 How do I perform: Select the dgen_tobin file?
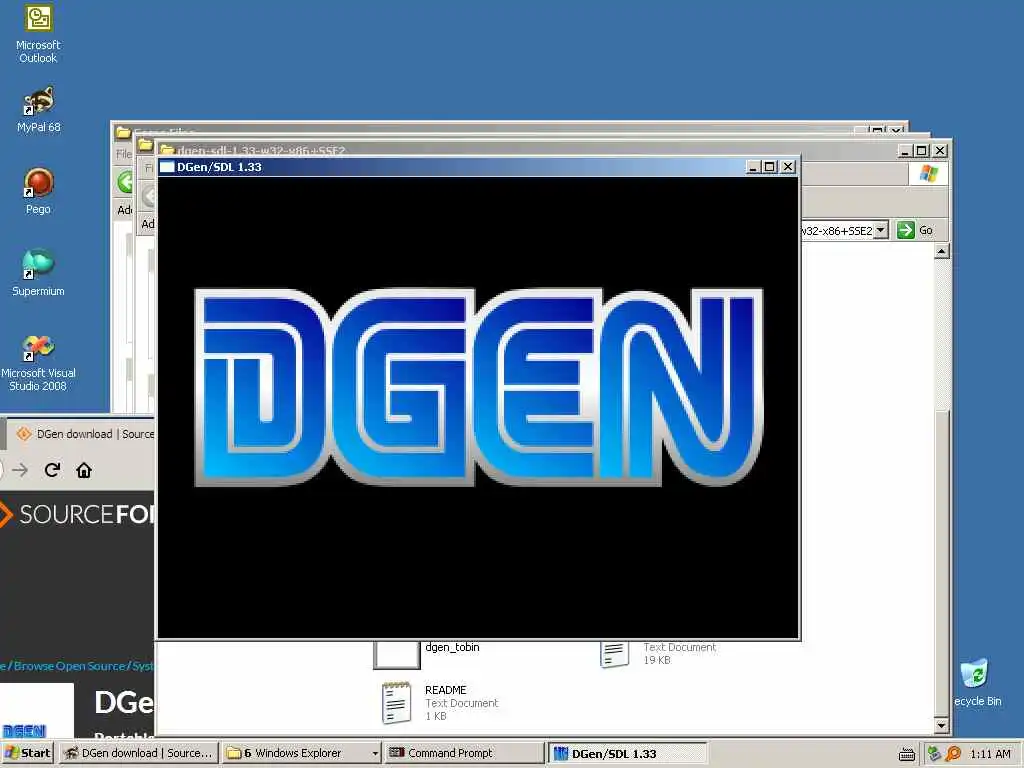pos(428,653)
